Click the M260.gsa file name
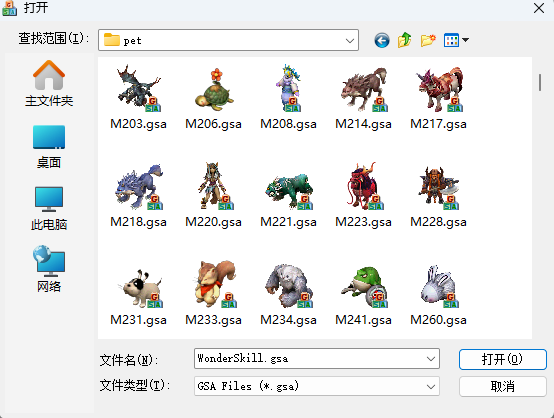 coord(438,320)
